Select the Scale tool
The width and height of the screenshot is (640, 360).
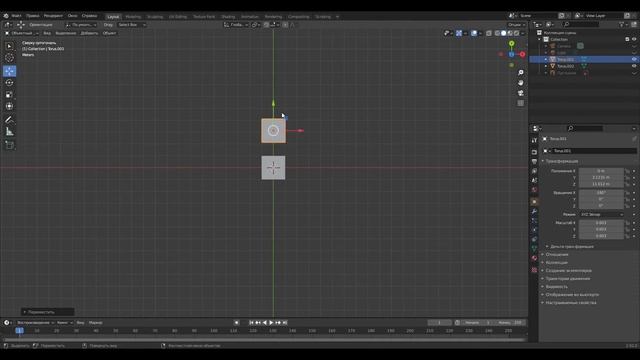coord(9,95)
